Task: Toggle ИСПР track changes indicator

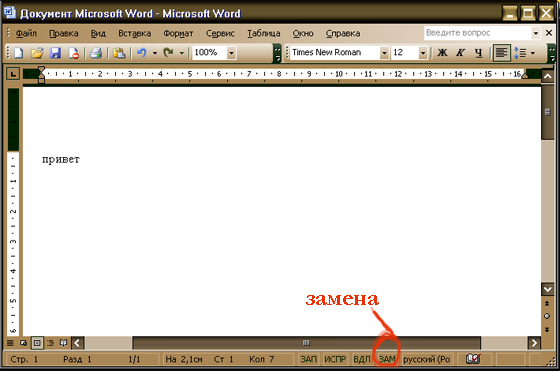Action: click(335, 359)
